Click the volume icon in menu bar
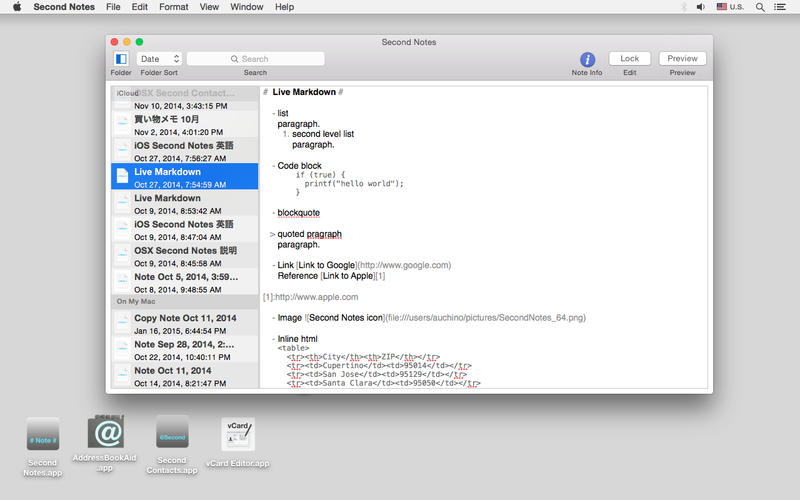 click(701, 7)
